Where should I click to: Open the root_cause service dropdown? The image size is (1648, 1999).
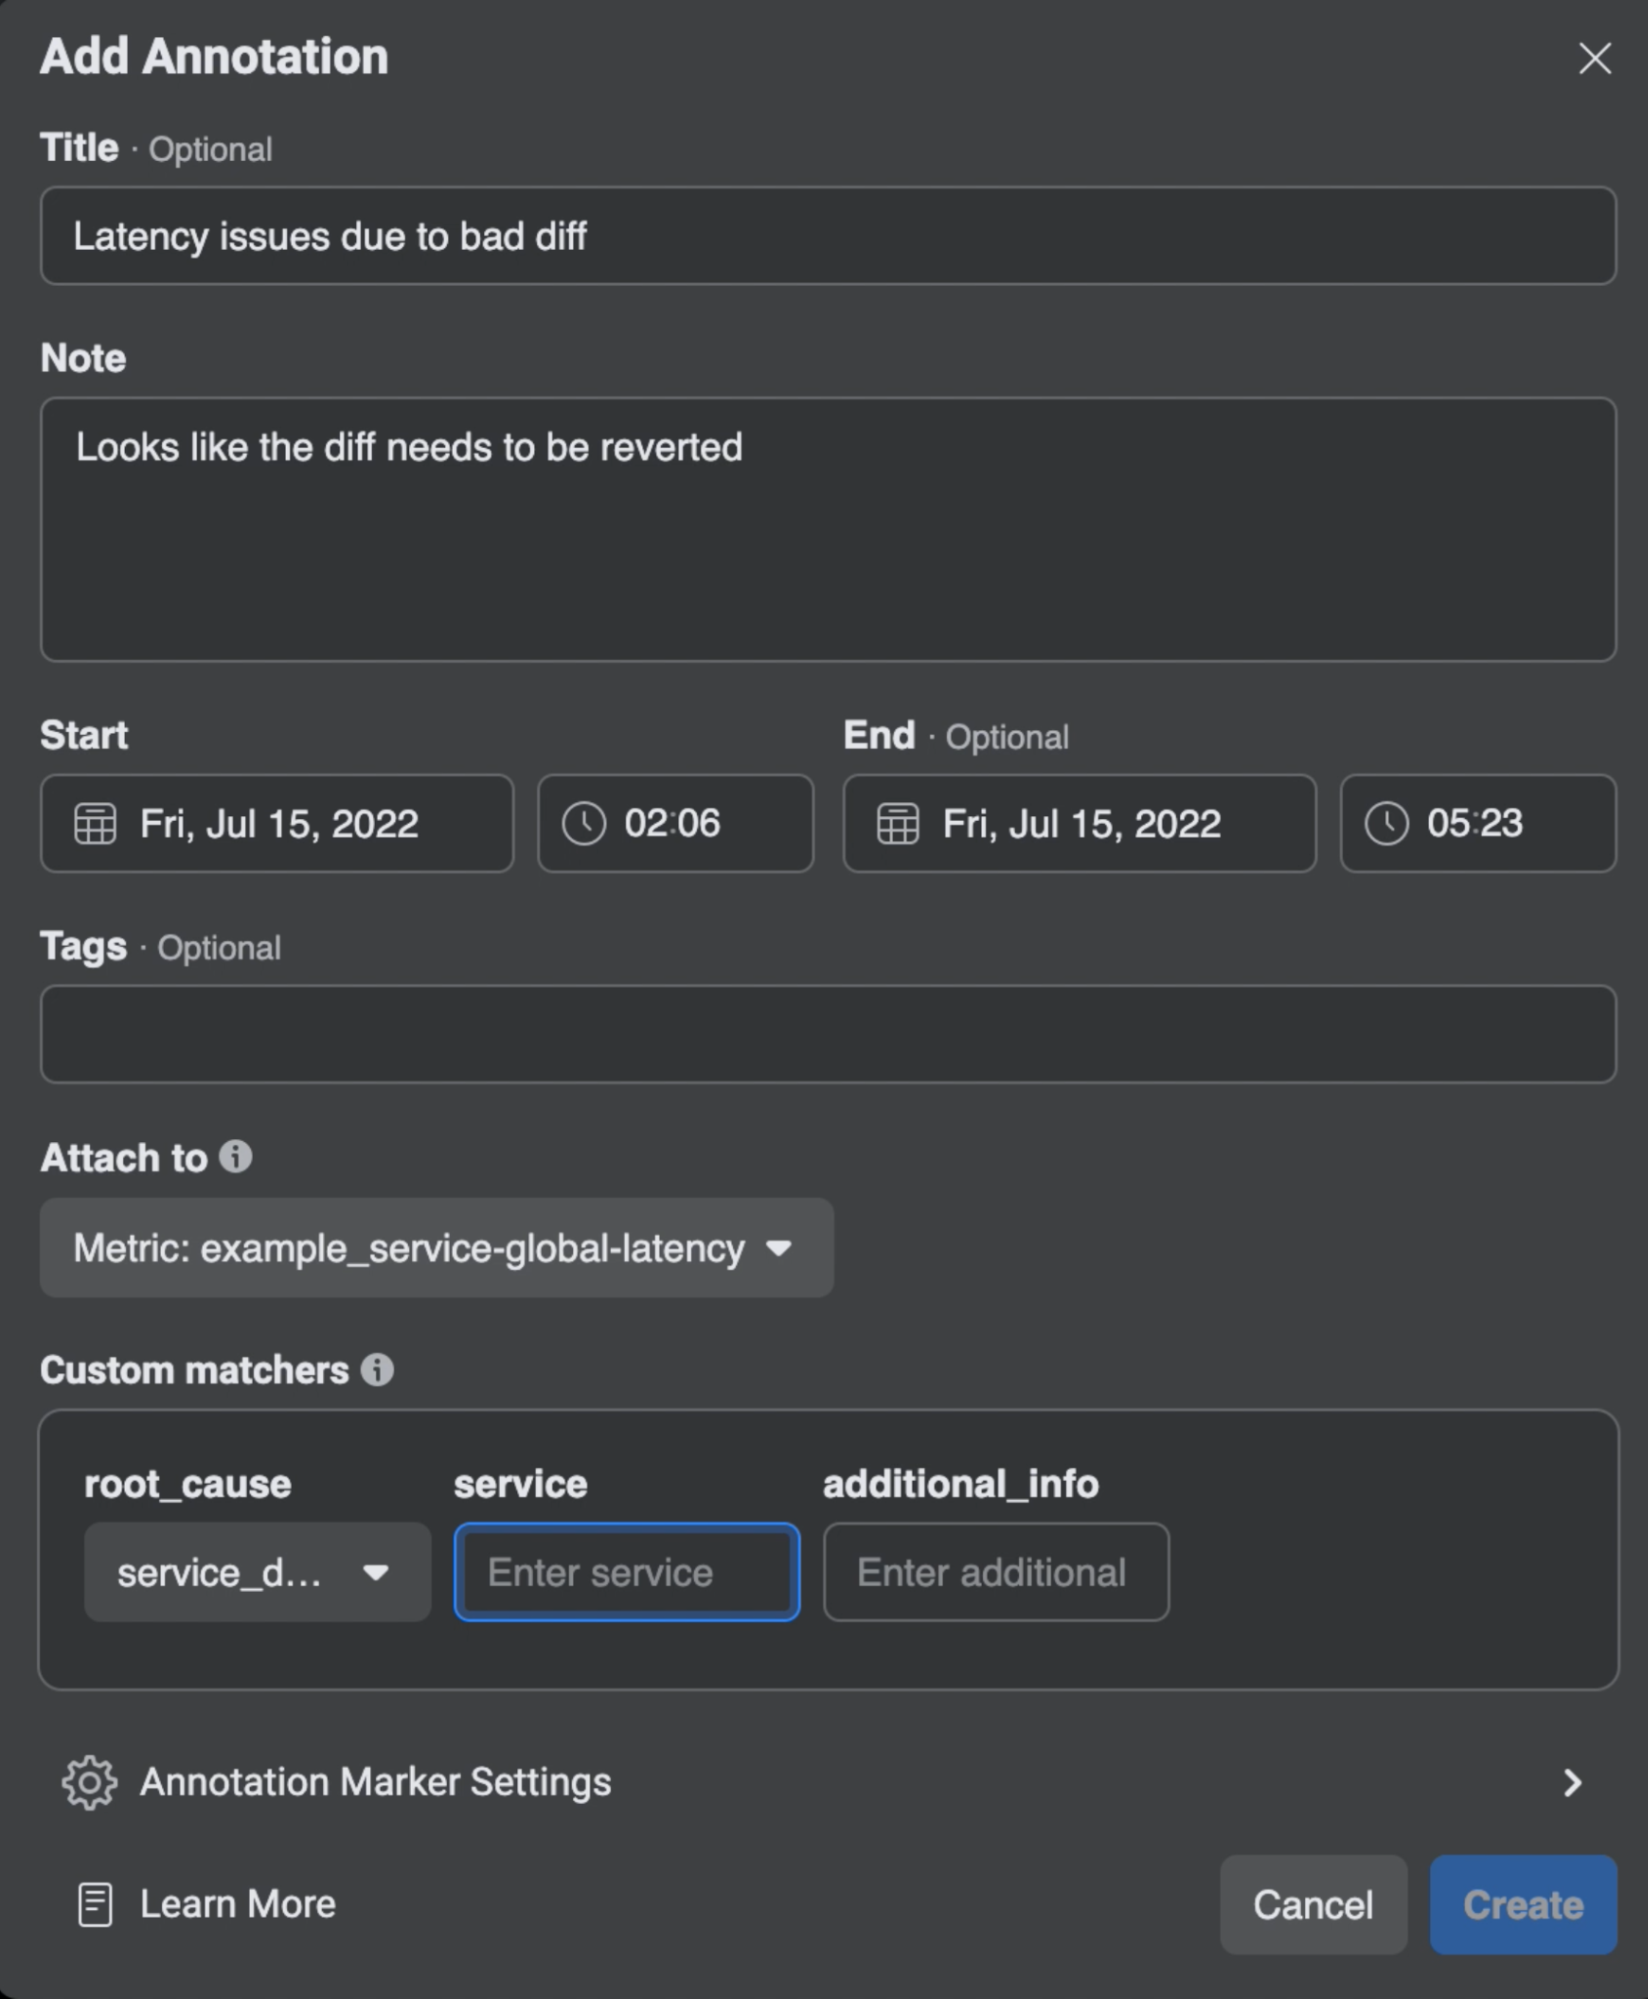point(255,1572)
